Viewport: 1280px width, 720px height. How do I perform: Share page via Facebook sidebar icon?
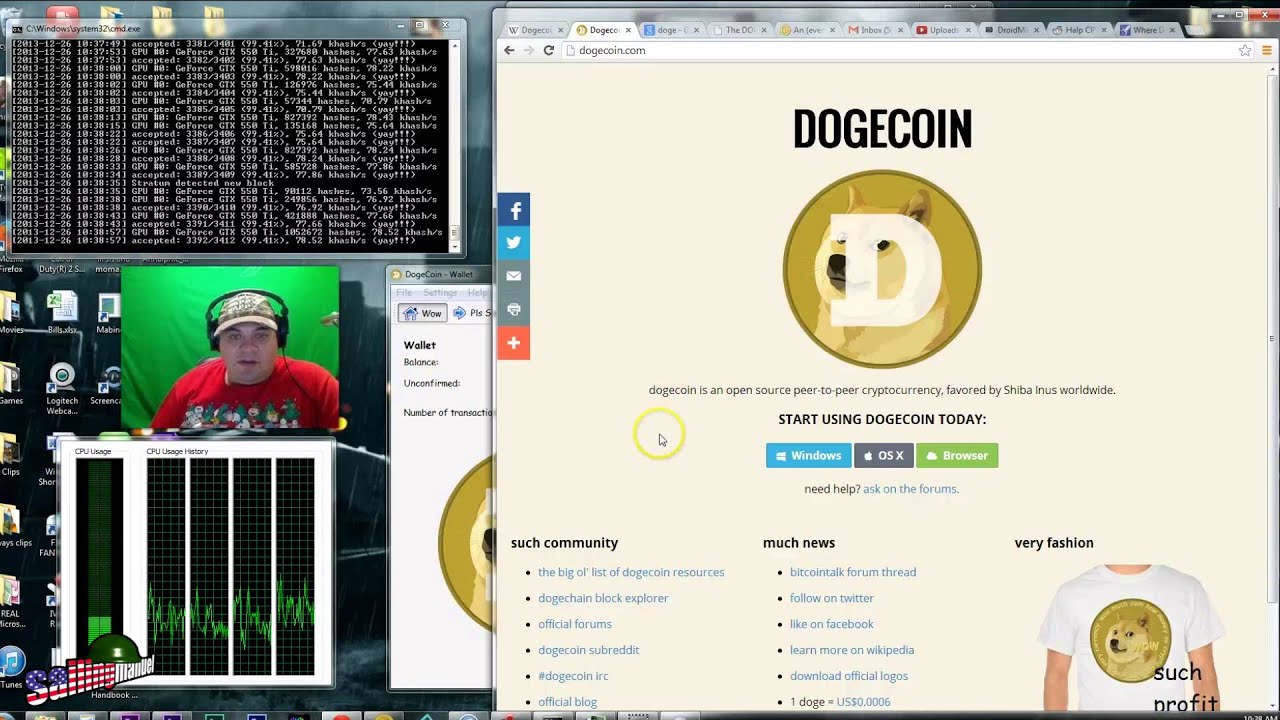514,211
